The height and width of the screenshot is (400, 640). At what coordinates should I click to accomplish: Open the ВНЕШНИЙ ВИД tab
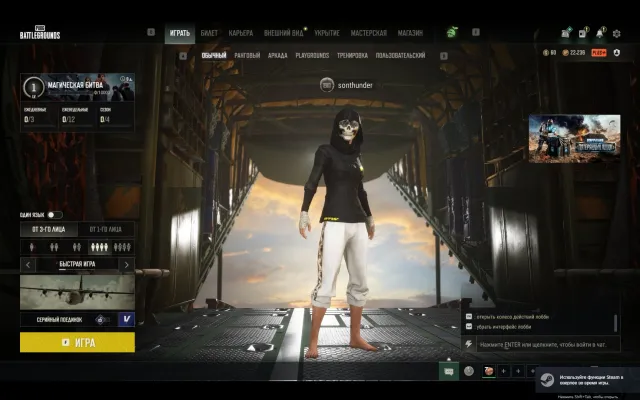click(x=284, y=33)
